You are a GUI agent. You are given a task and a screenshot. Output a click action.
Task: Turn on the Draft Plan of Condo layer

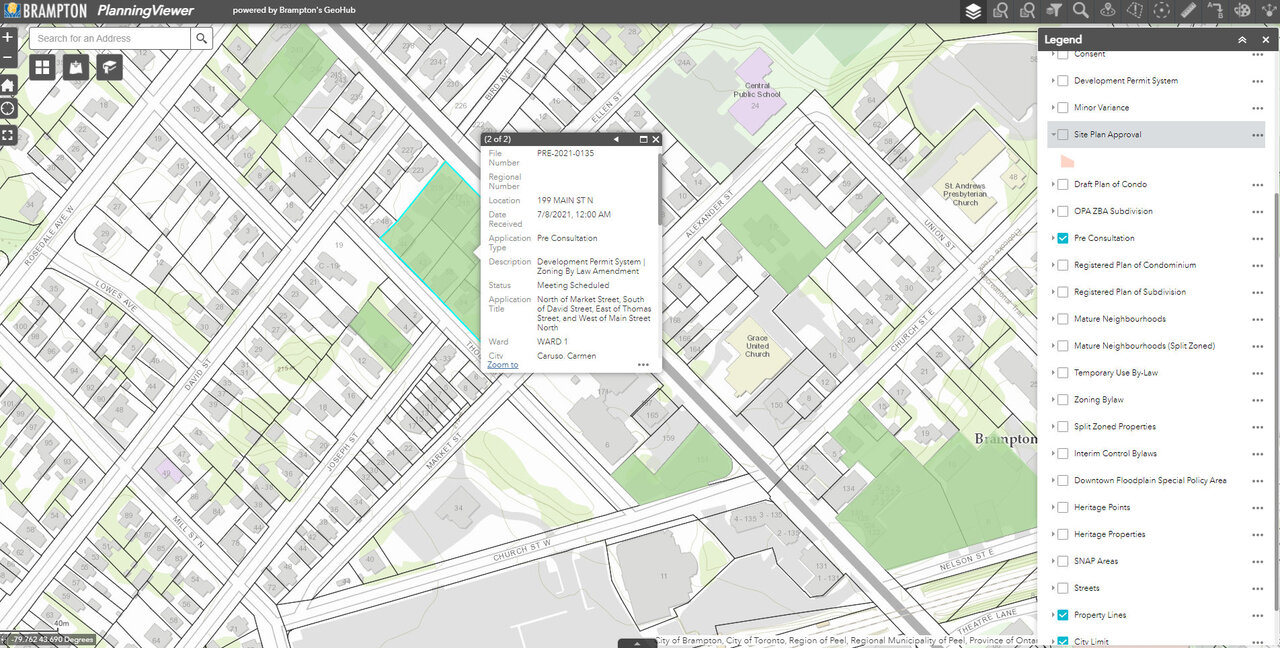1063,185
